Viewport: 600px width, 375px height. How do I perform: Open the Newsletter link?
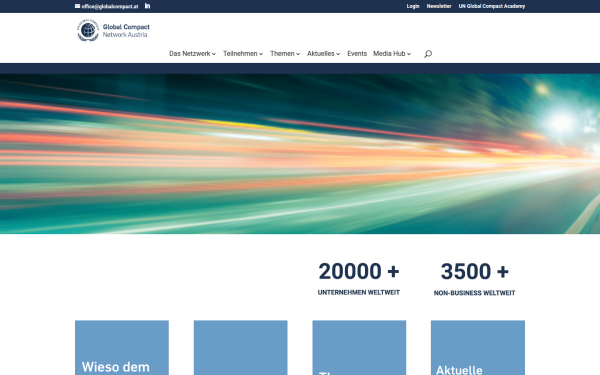pyautogui.click(x=439, y=6)
